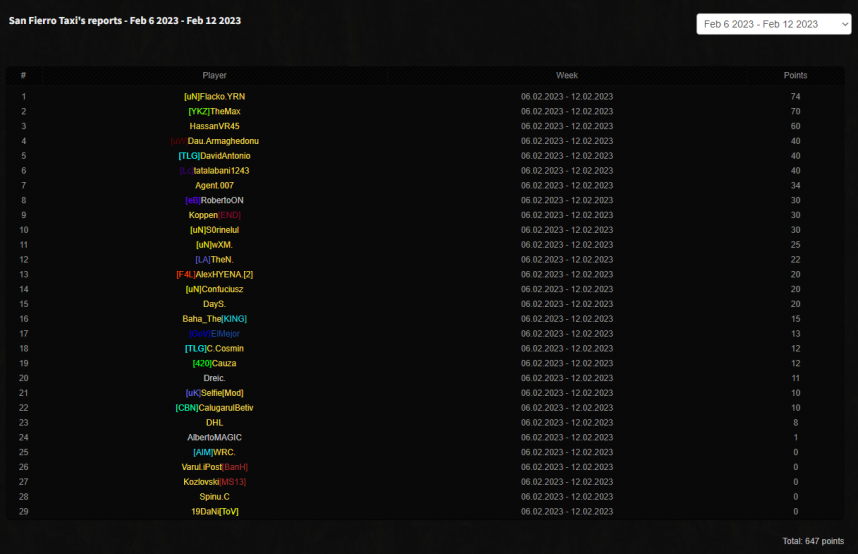Select AlbertoMAGIC player entry
The height and width of the screenshot is (554, 858).
tap(214, 437)
